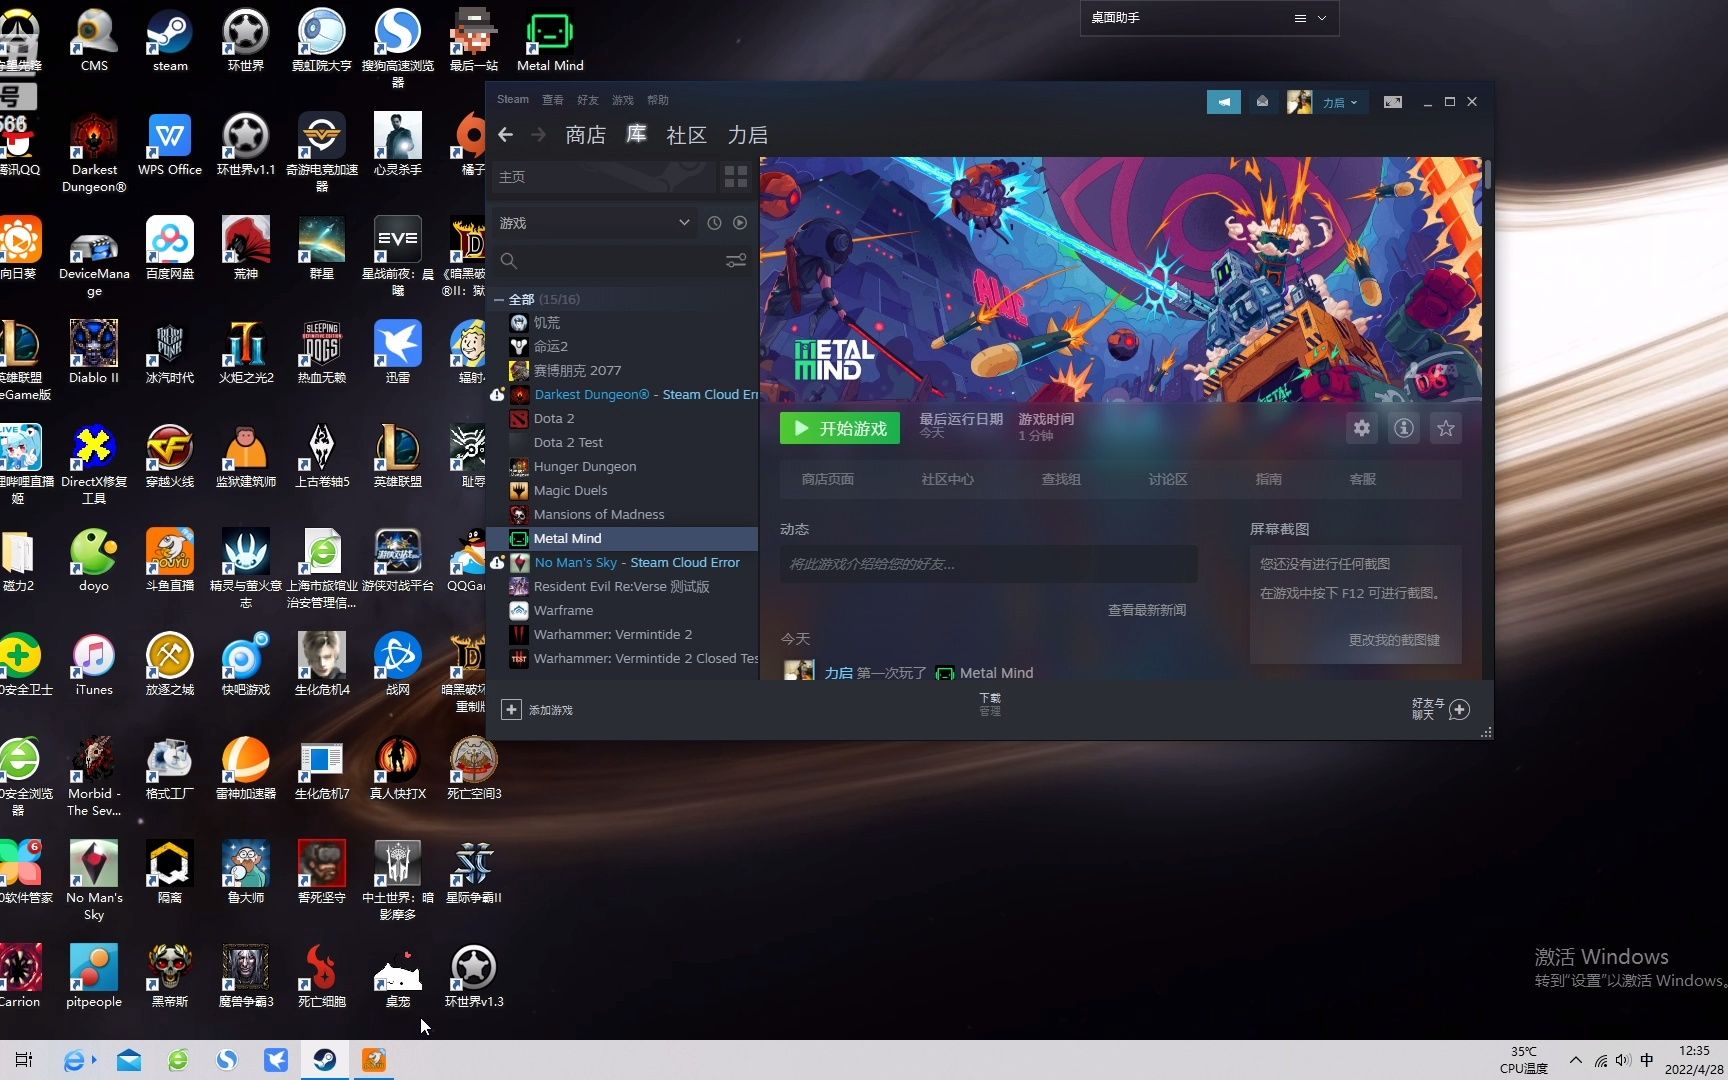Open the 讨论区 link

1168,480
